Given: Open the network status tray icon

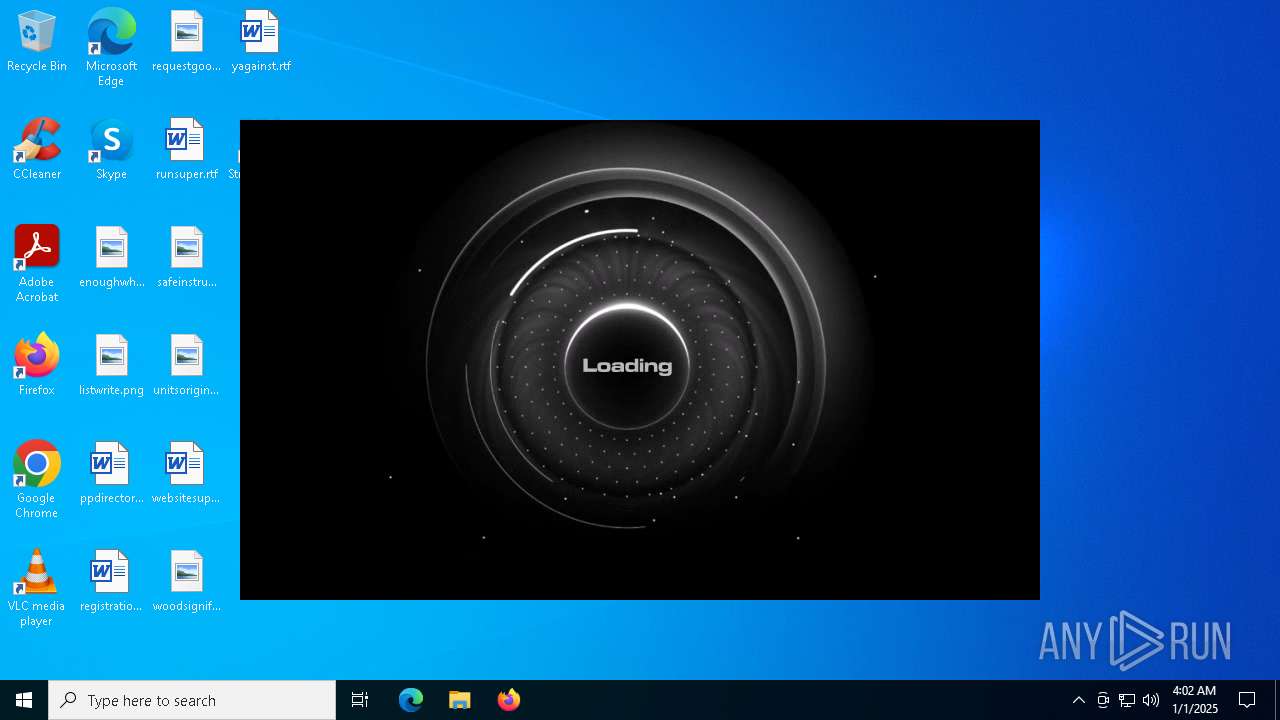Looking at the screenshot, I should click(1127, 700).
